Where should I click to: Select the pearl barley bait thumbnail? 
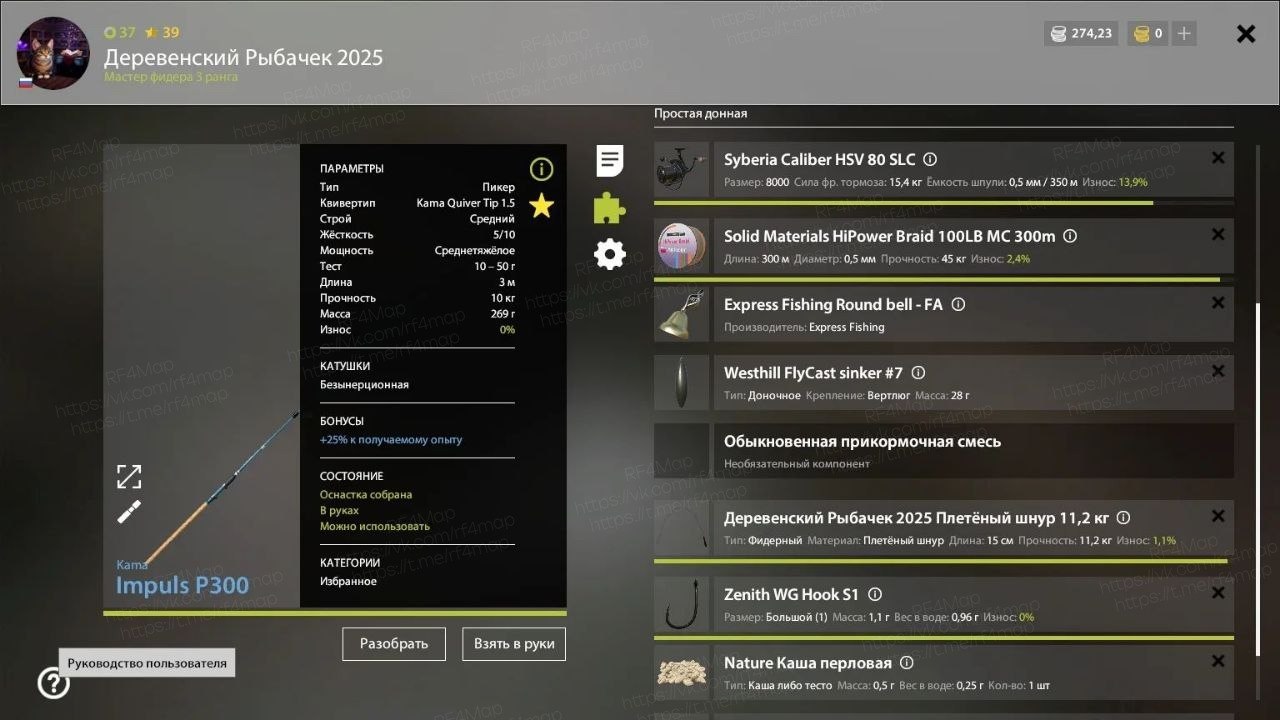click(681, 673)
